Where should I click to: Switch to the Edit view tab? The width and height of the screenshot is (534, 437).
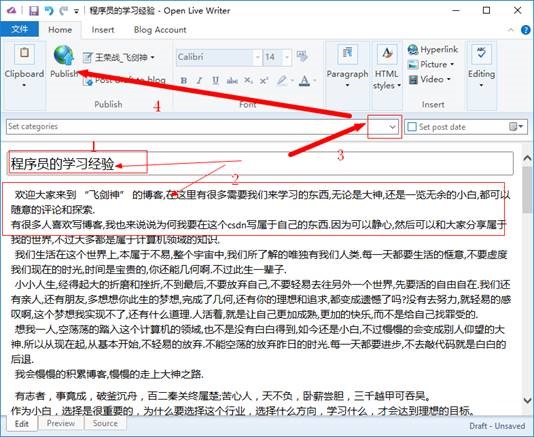(x=21, y=423)
